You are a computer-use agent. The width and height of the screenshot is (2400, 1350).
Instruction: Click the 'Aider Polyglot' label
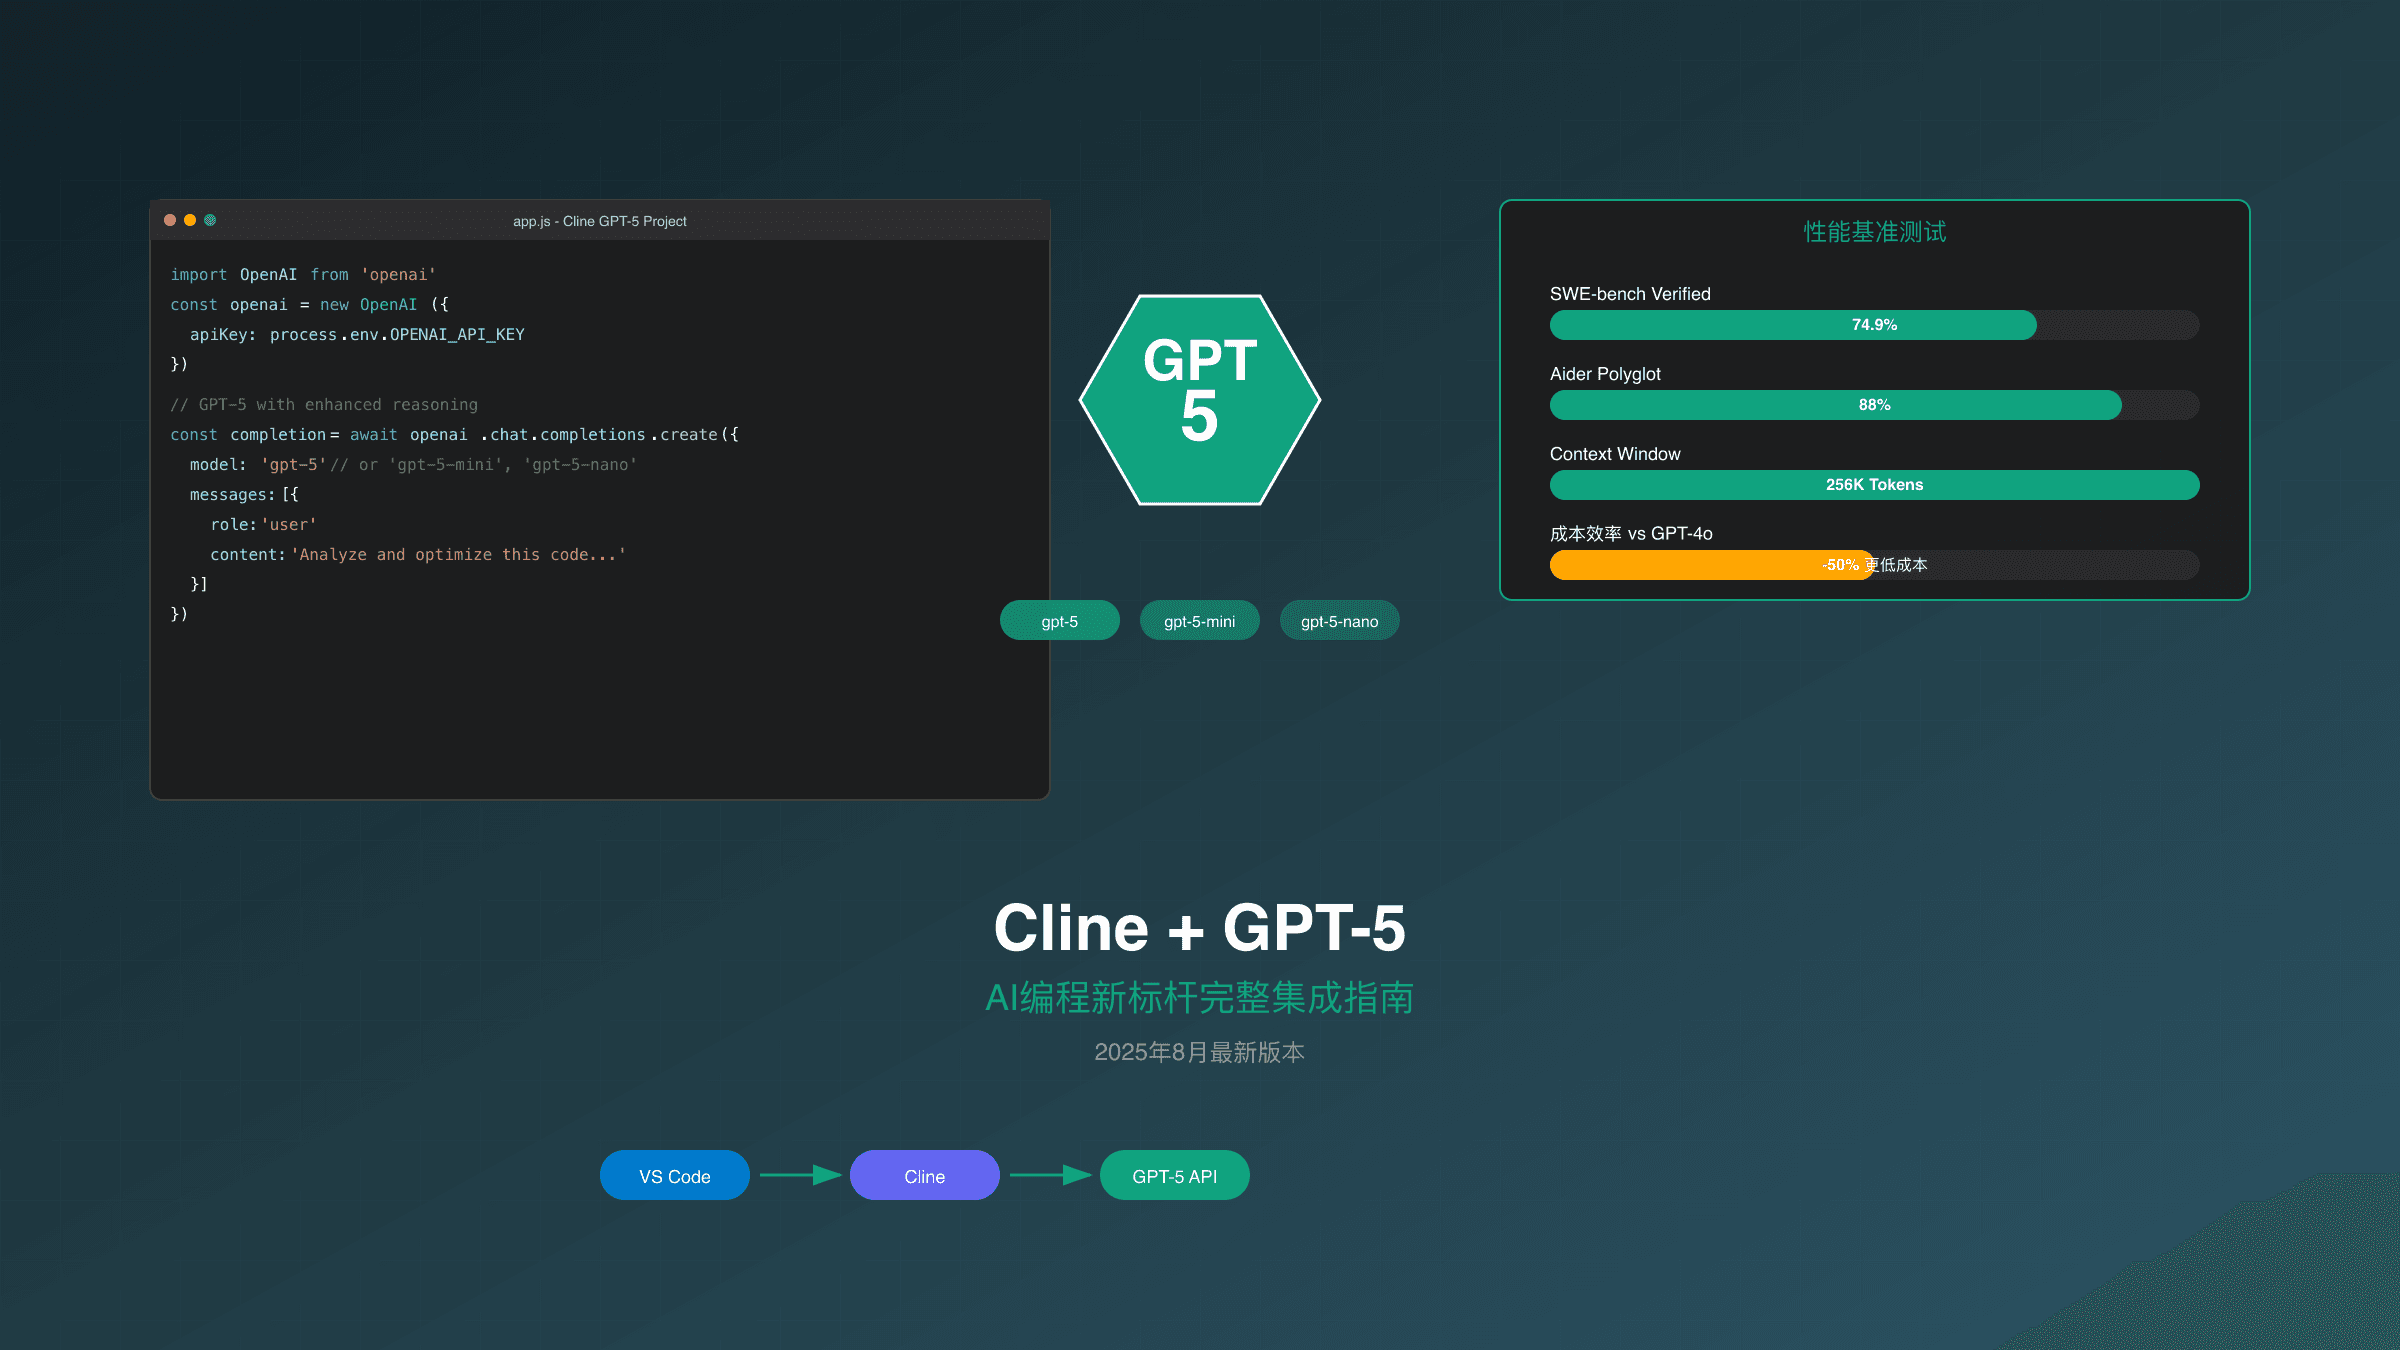pyautogui.click(x=1605, y=374)
